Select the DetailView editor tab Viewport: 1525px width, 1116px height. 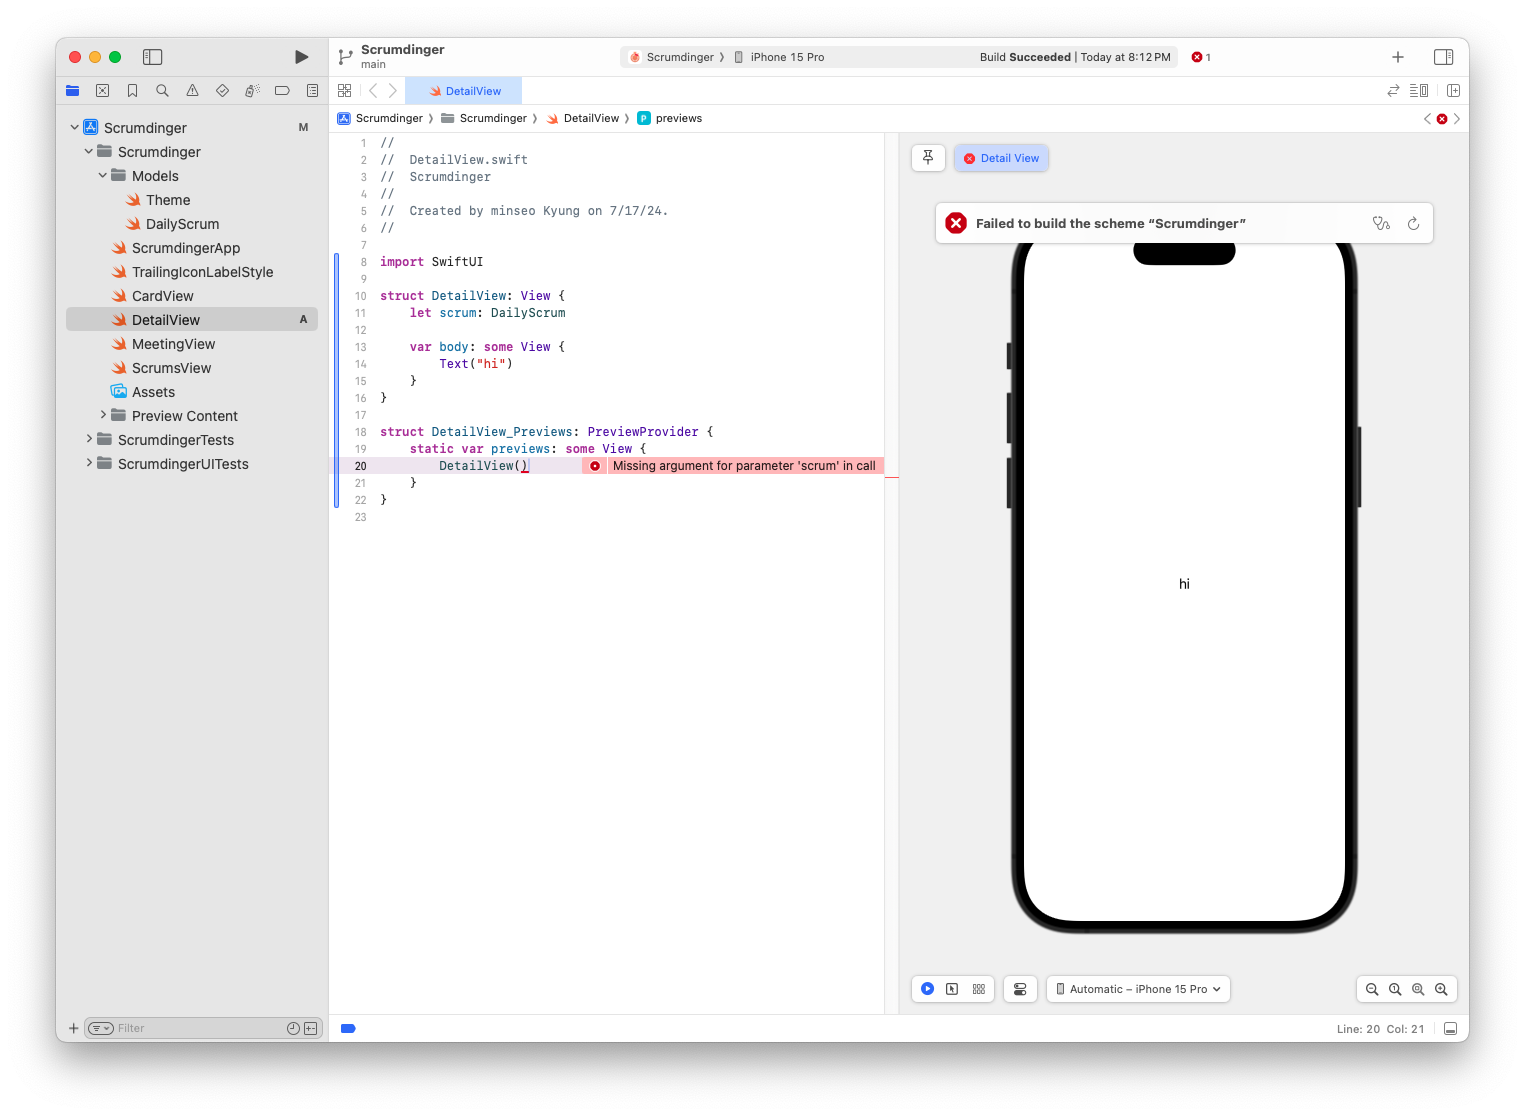coord(465,91)
